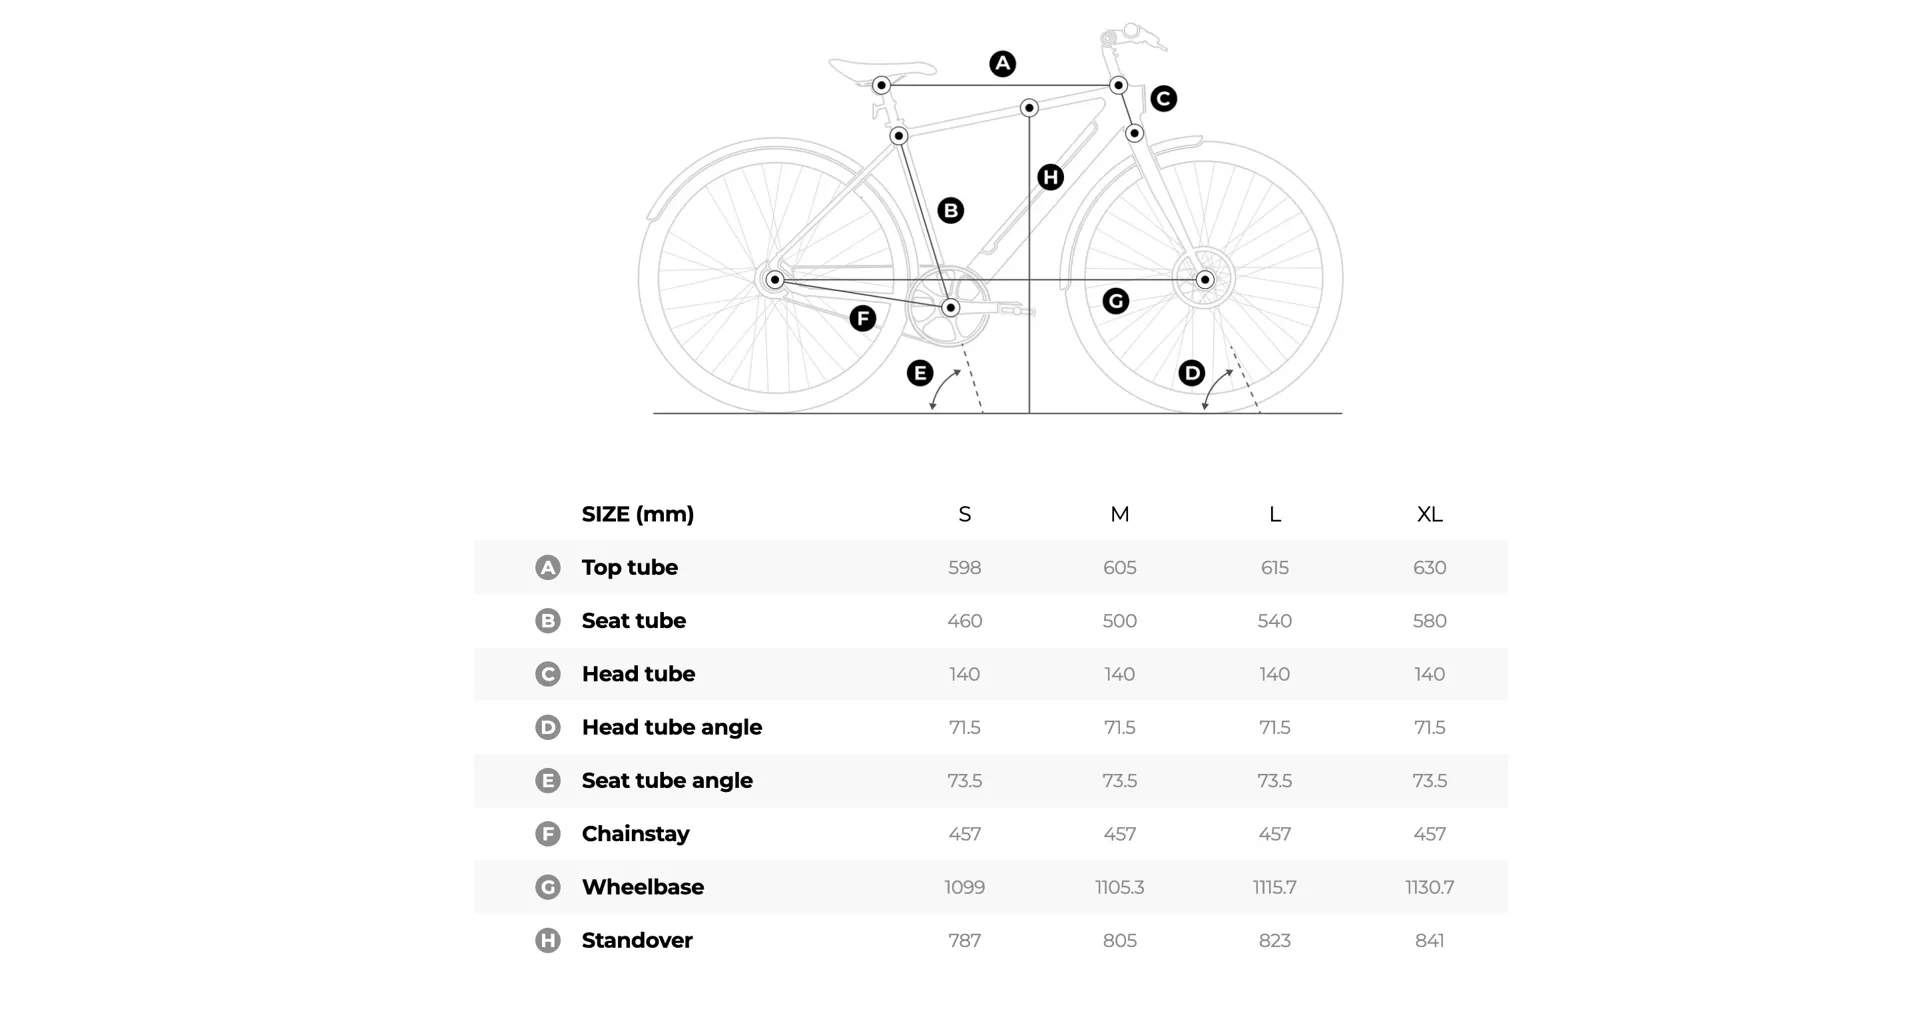This screenshot has width=1920, height=1015.
Task: Click the black B marker on the seat tube
Action: coord(950,211)
